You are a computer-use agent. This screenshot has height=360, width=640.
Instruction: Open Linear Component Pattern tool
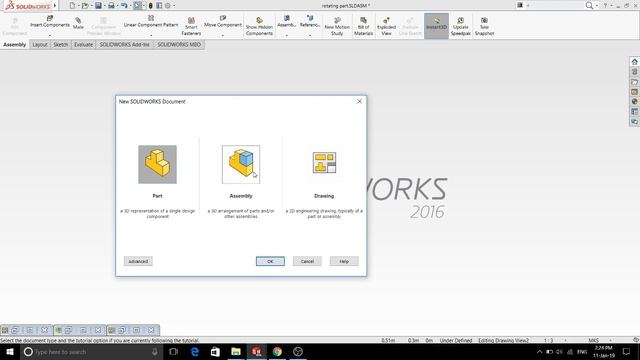pos(151,22)
